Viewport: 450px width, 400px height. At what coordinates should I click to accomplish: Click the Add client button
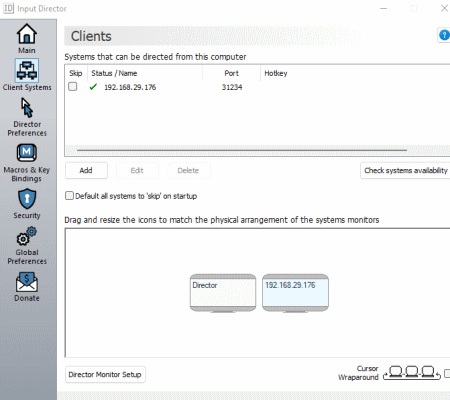coord(86,171)
